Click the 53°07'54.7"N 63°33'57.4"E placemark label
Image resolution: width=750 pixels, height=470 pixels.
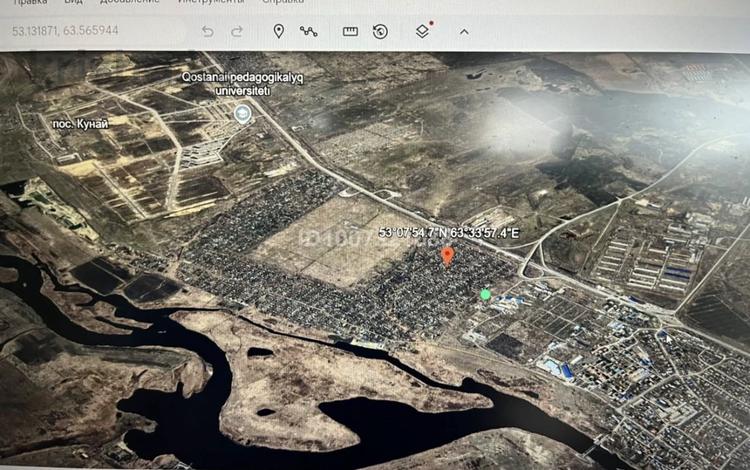449,233
